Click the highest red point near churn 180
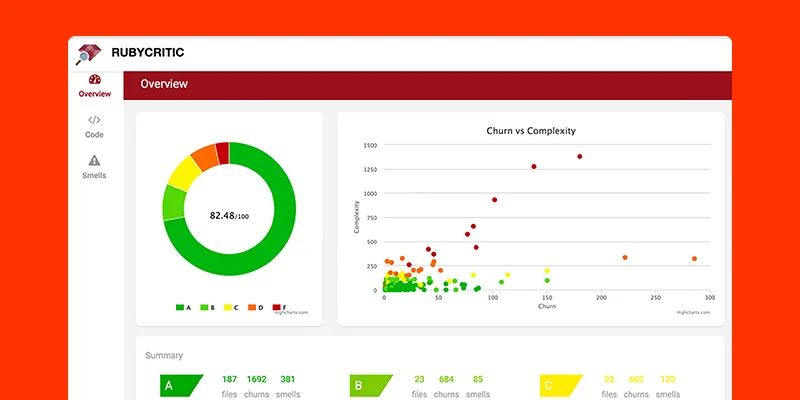This screenshot has width=800, height=400. click(580, 157)
